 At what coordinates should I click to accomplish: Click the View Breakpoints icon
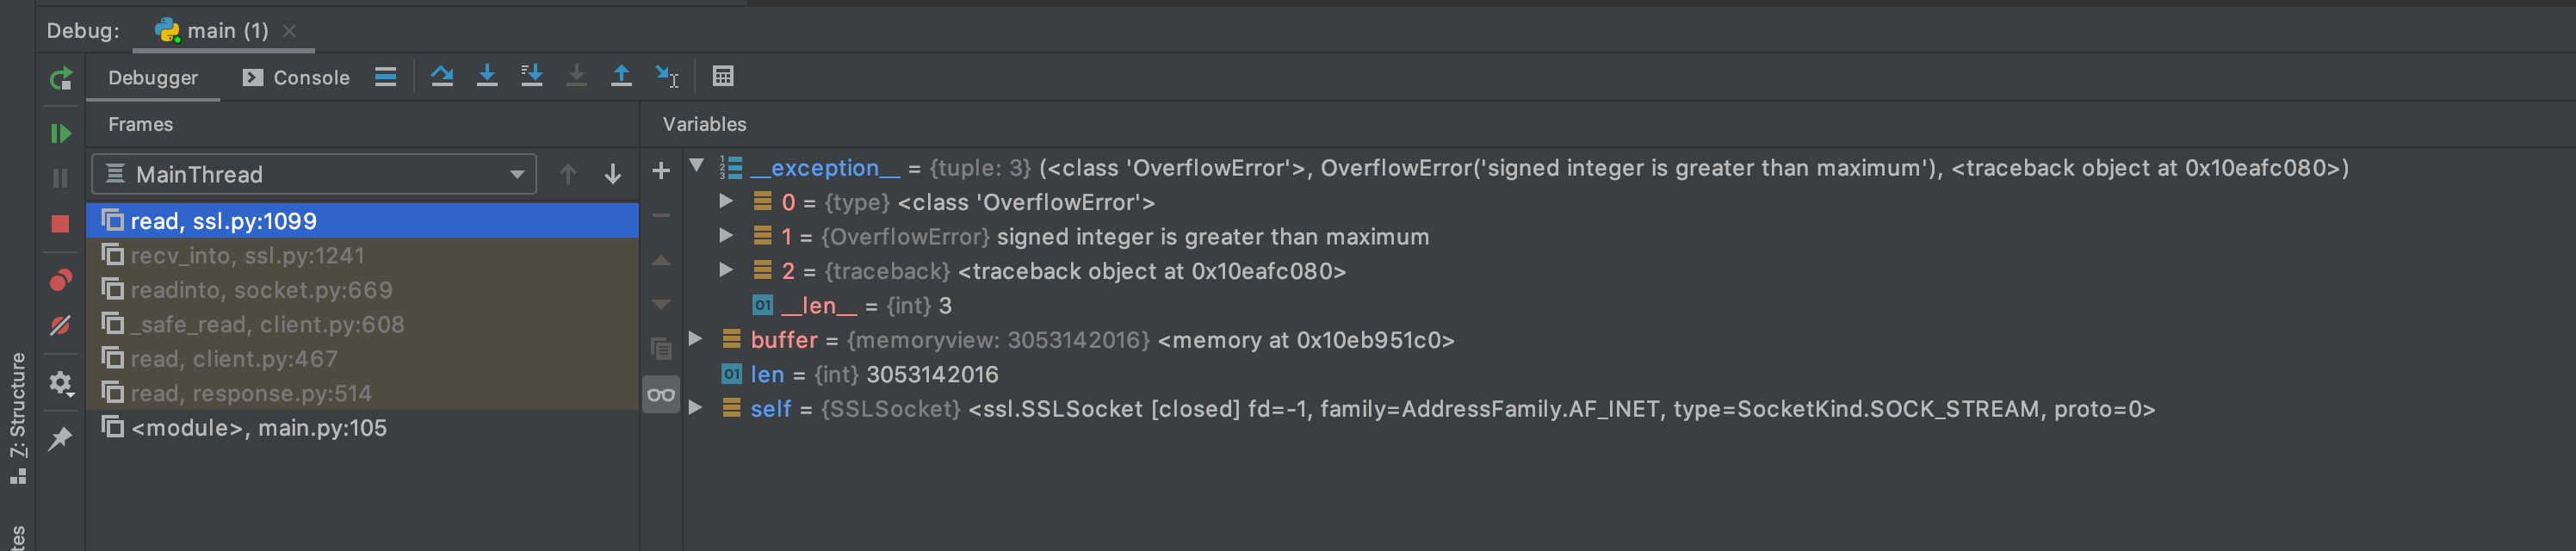tap(60, 280)
